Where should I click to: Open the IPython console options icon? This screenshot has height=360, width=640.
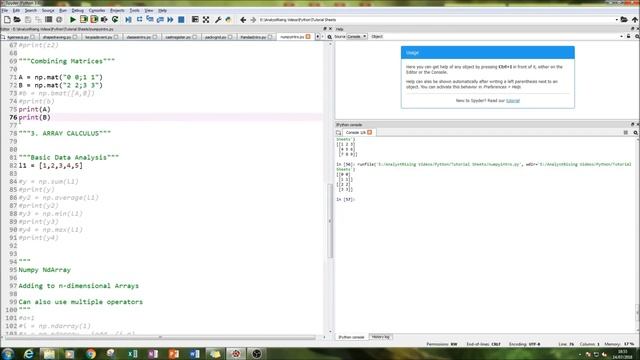click(636, 133)
